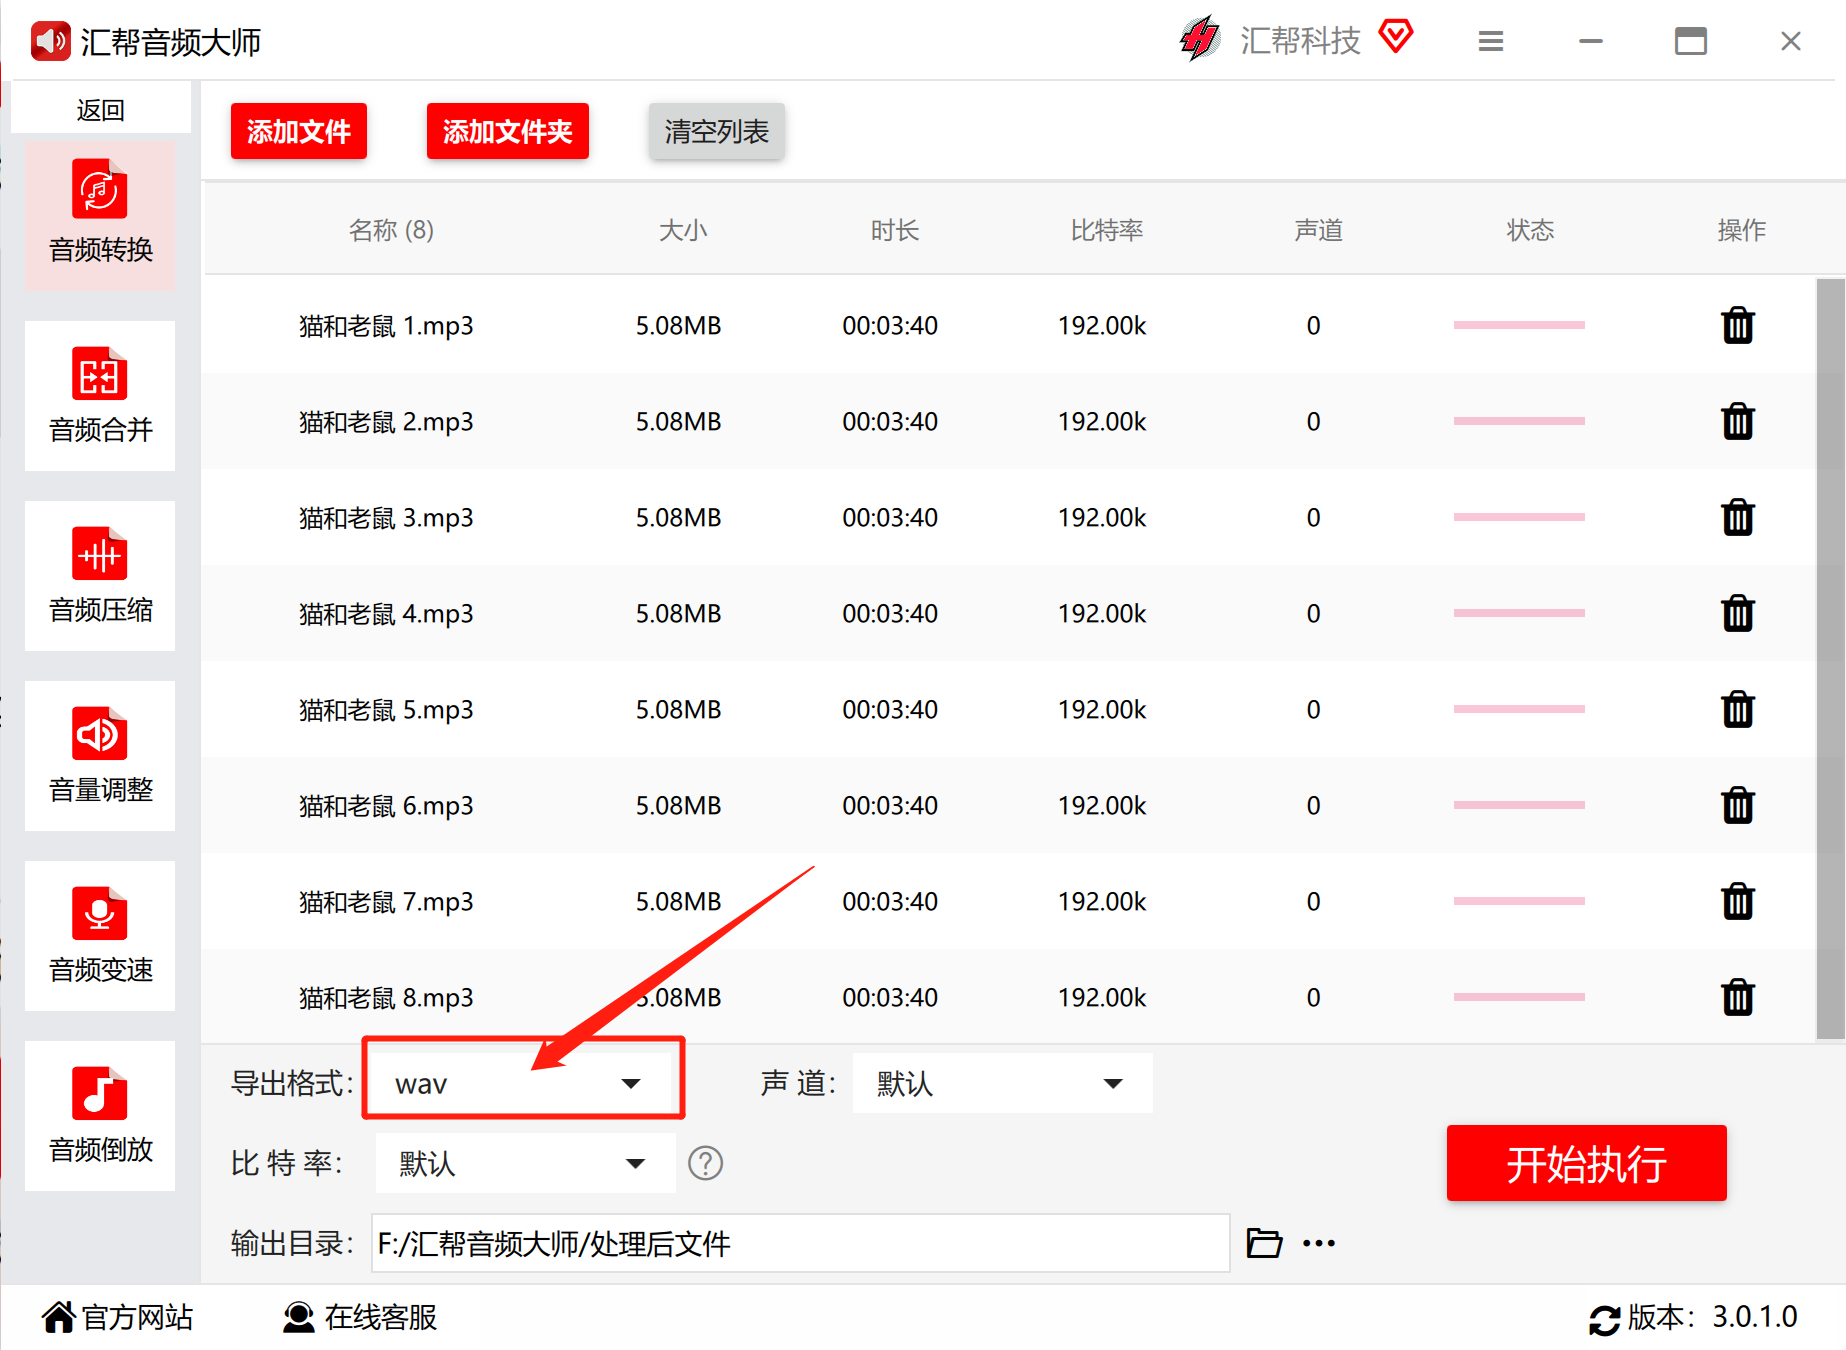This screenshot has height=1350, width=1846.
Task: Click the 输出目录 output path field
Action: 800,1243
